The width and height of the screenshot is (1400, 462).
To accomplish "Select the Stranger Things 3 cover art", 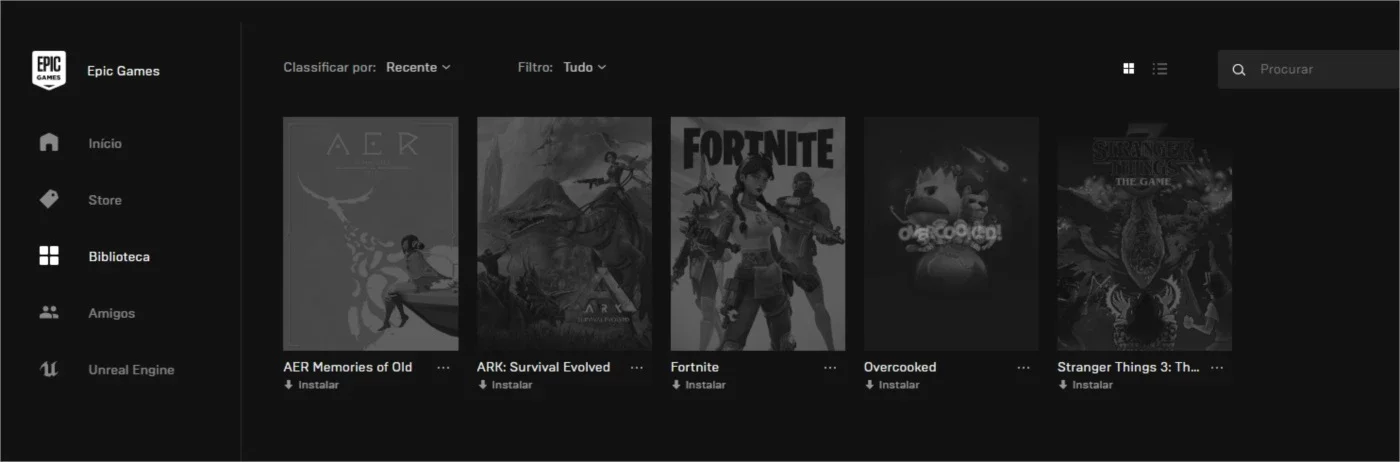I will click(x=1145, y=234).
